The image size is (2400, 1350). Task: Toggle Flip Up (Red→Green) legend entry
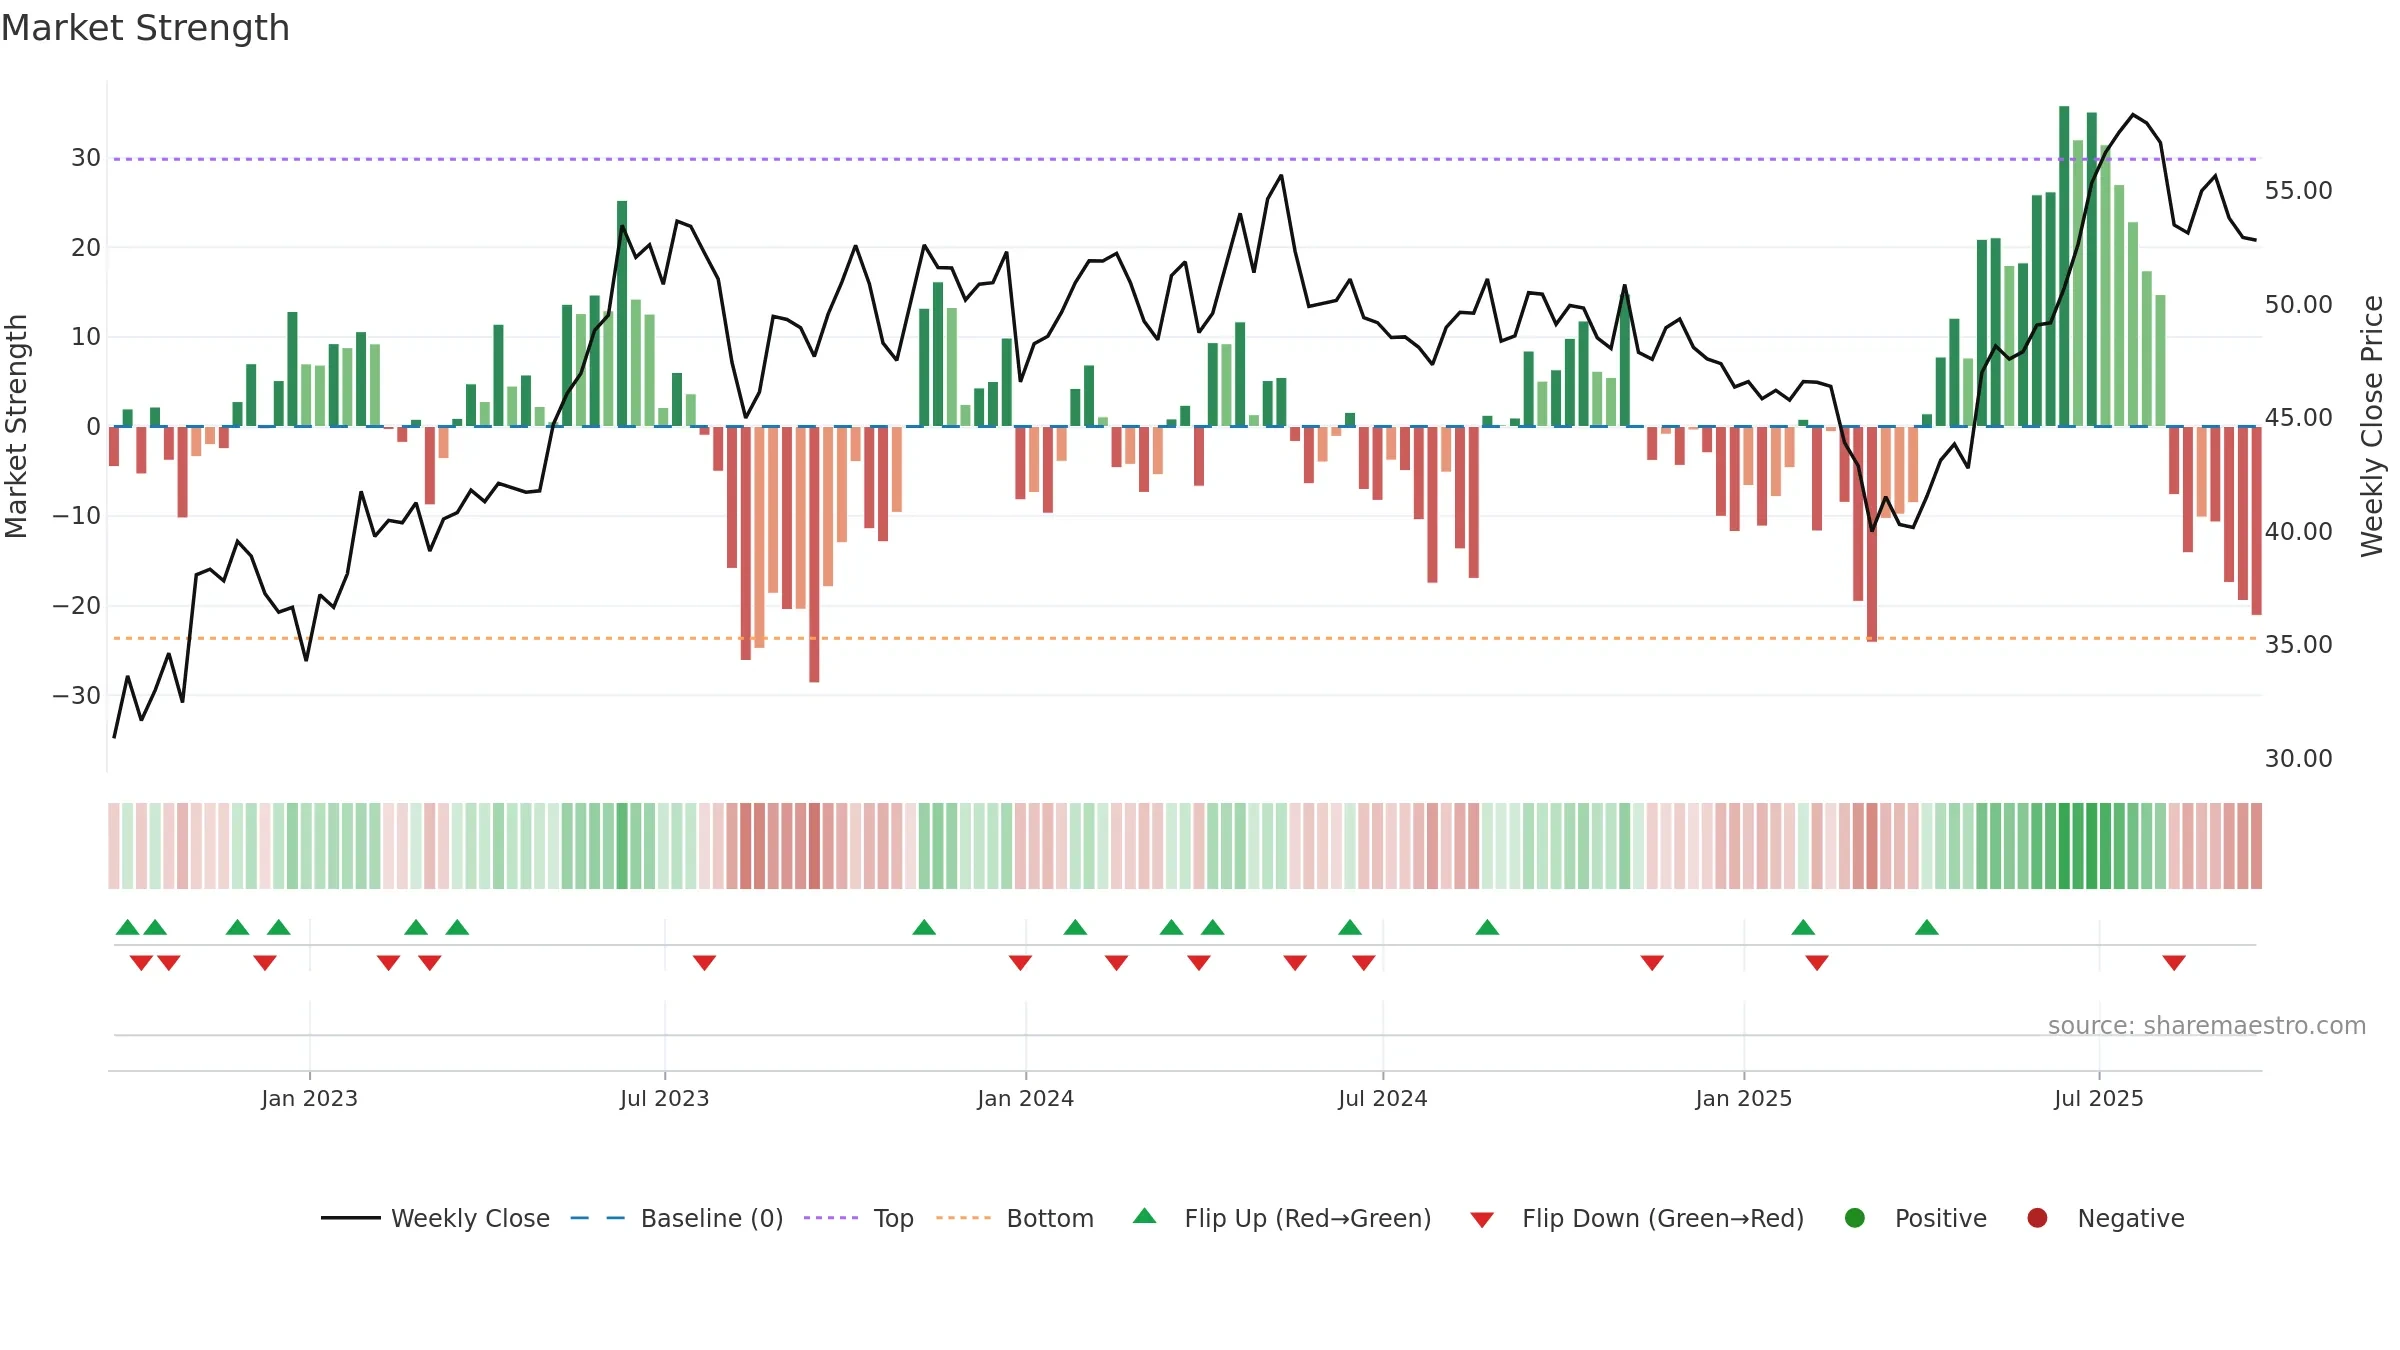tap(1281, 1218)
